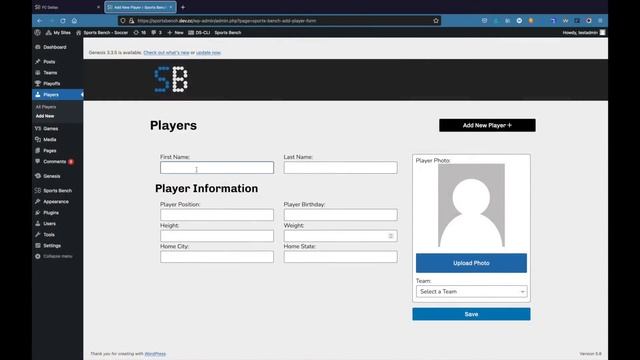Open the Sports Bench - Soccer site menu
The image size is (640, 360).
click(x=102, y=32)
